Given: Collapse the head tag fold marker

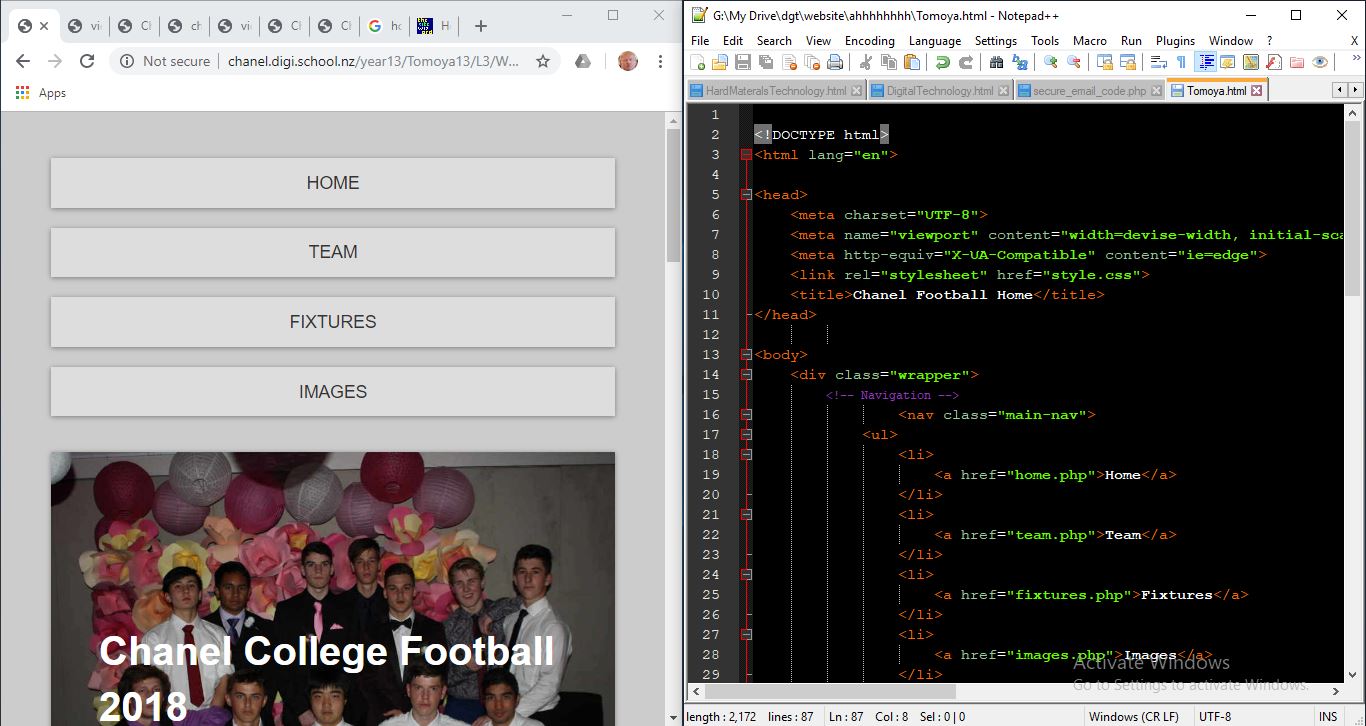Looking at the screenshot, I should 746,195.
